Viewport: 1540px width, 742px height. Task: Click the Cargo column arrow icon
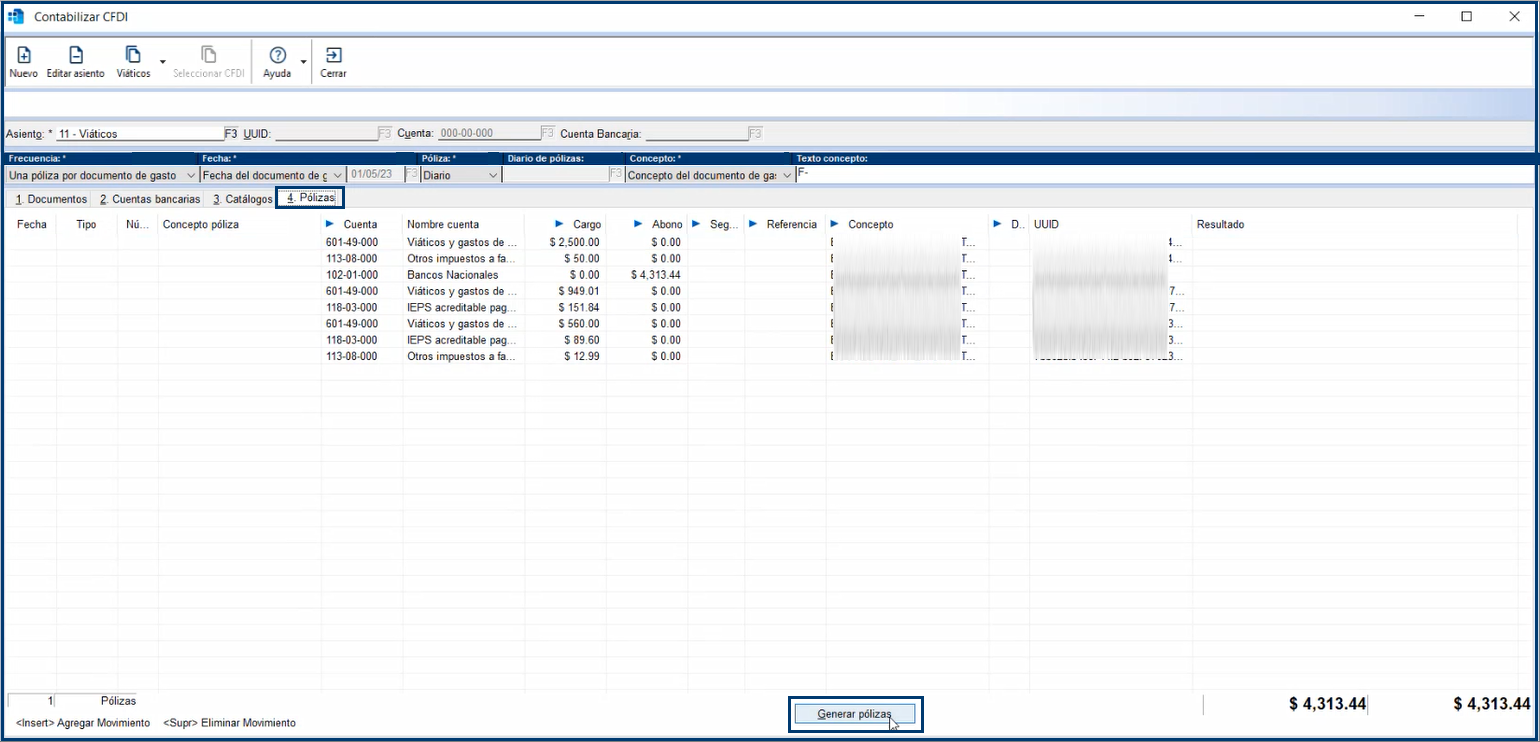(557, 225)
